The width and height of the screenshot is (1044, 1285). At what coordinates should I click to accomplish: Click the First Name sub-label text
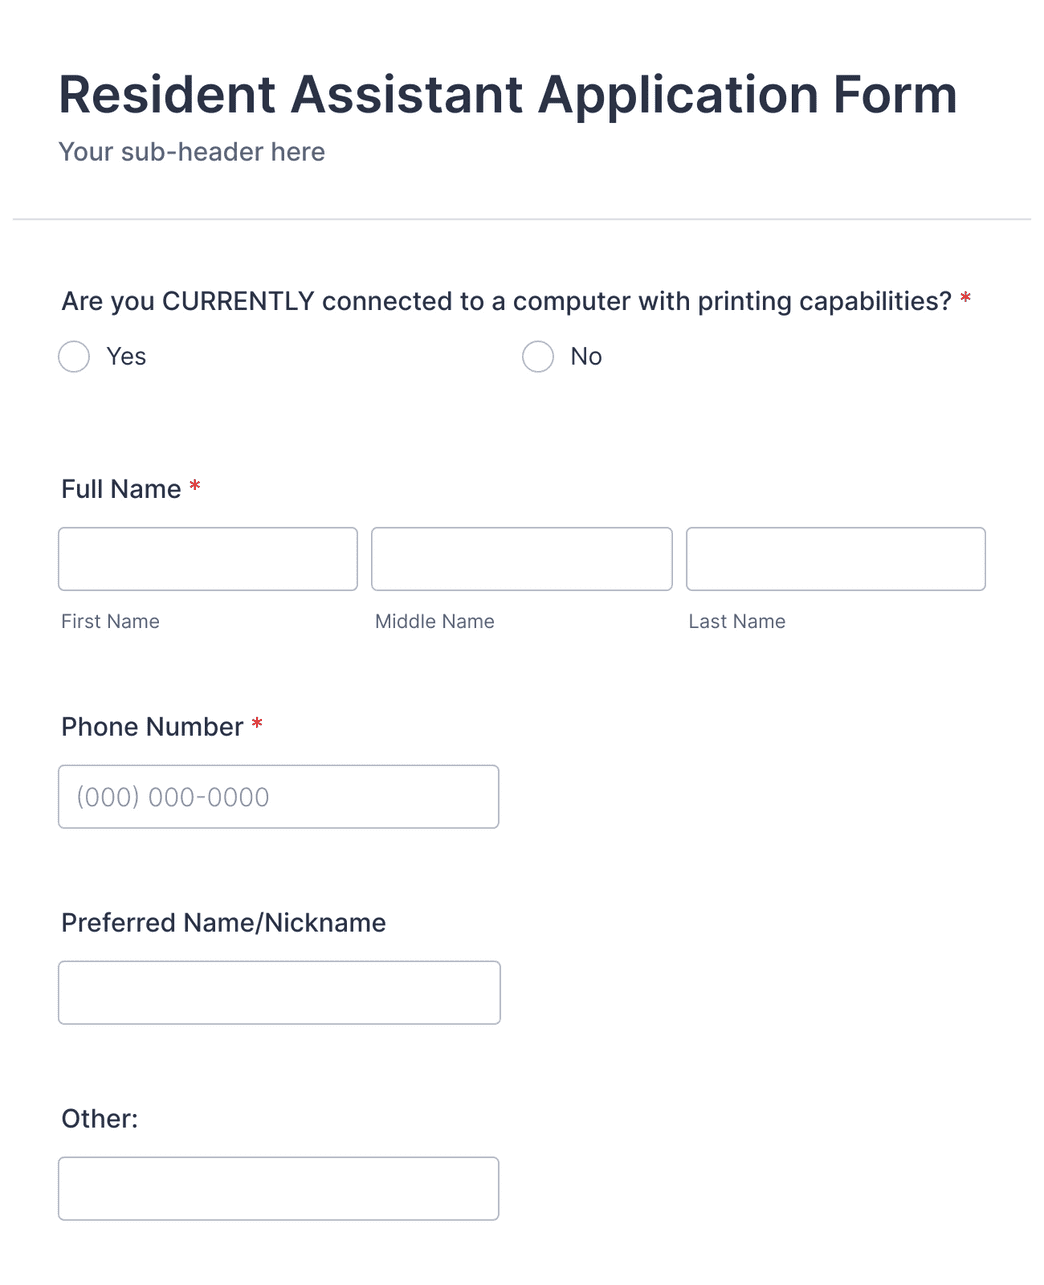click(110, 621)
